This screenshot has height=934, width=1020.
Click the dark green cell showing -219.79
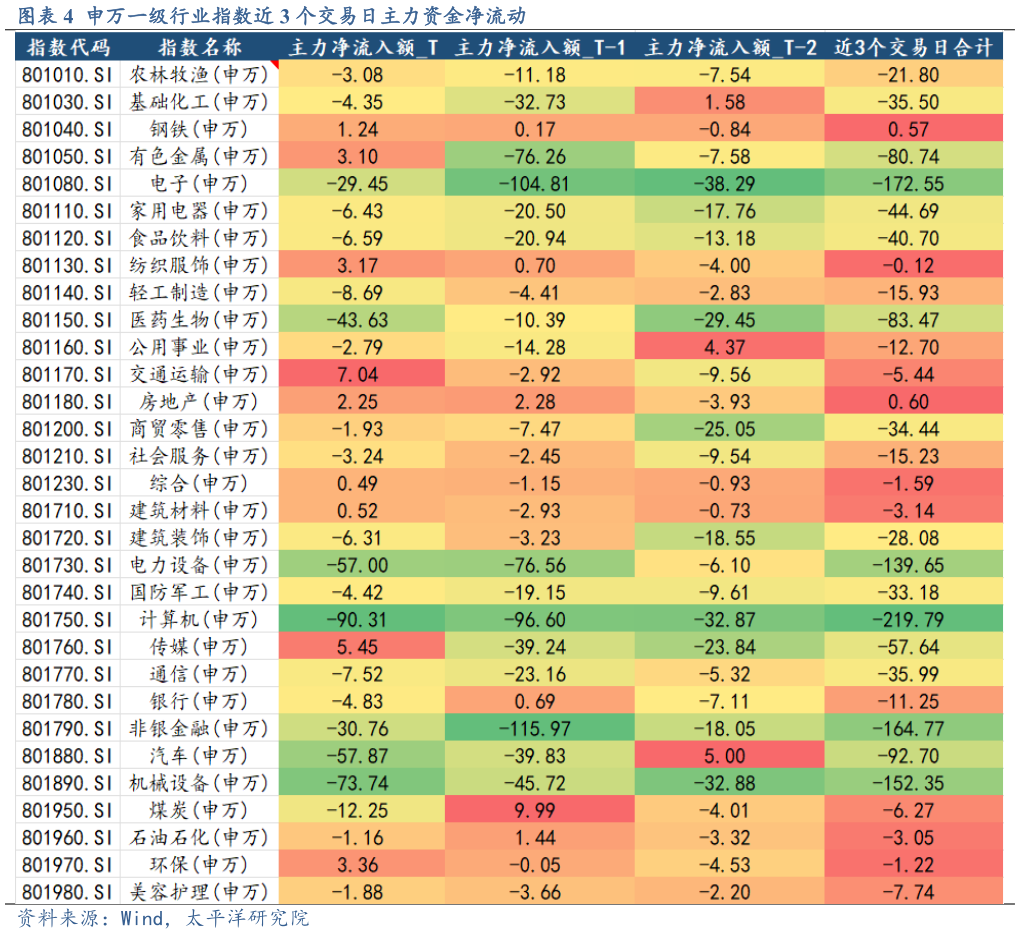pos(912,619)
